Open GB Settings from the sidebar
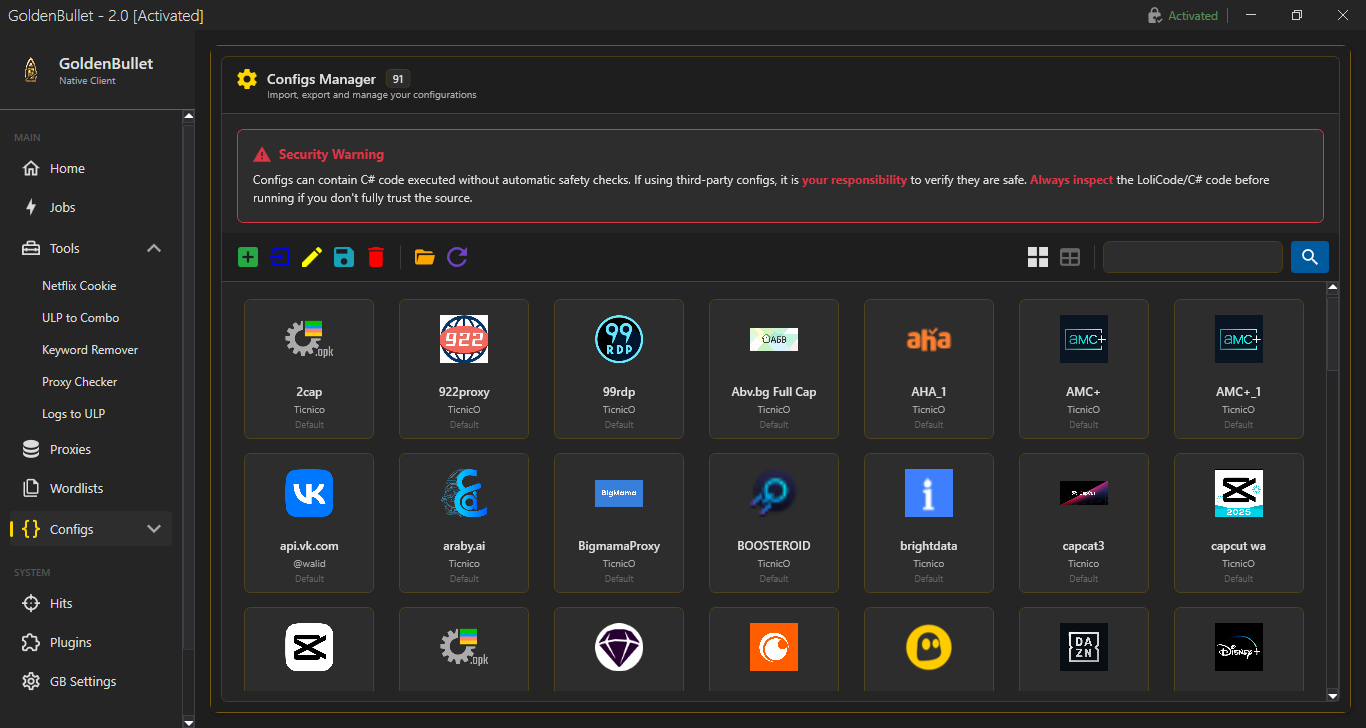 coord(83,682)
